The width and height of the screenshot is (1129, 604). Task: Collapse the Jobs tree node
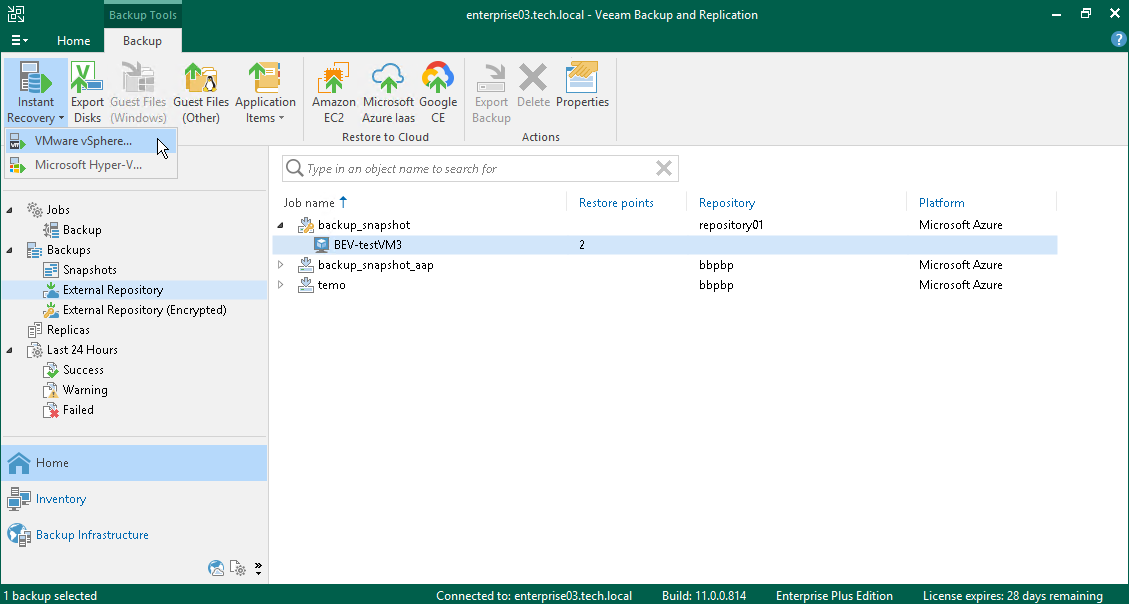9,210
